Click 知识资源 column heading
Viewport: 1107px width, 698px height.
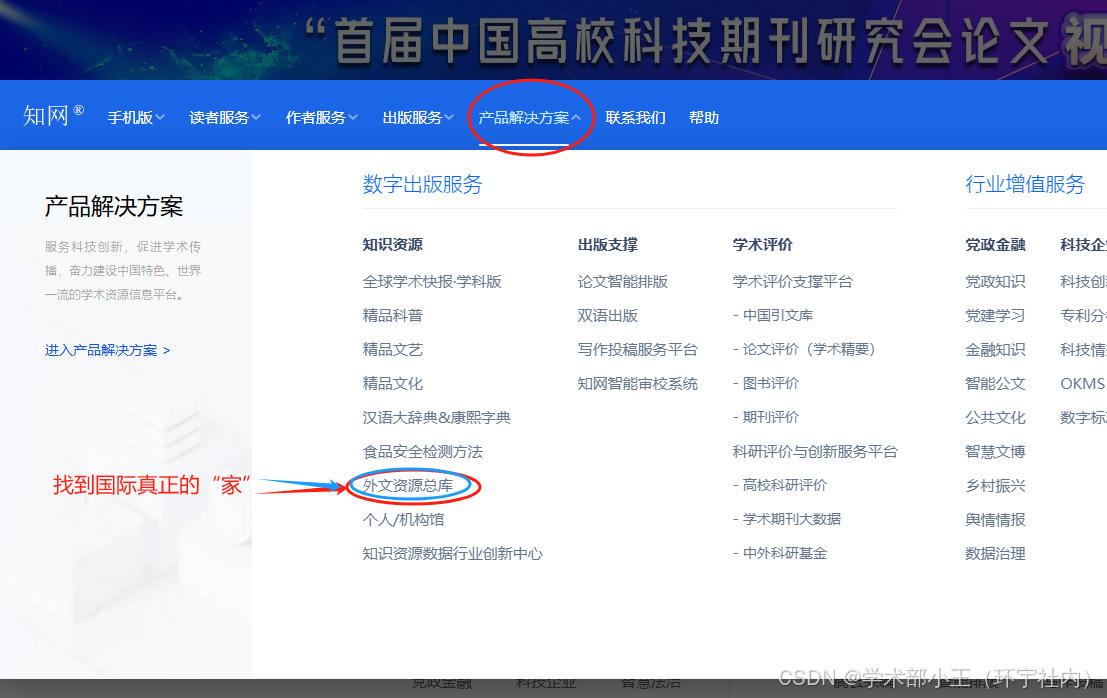[x=393, y=245]
